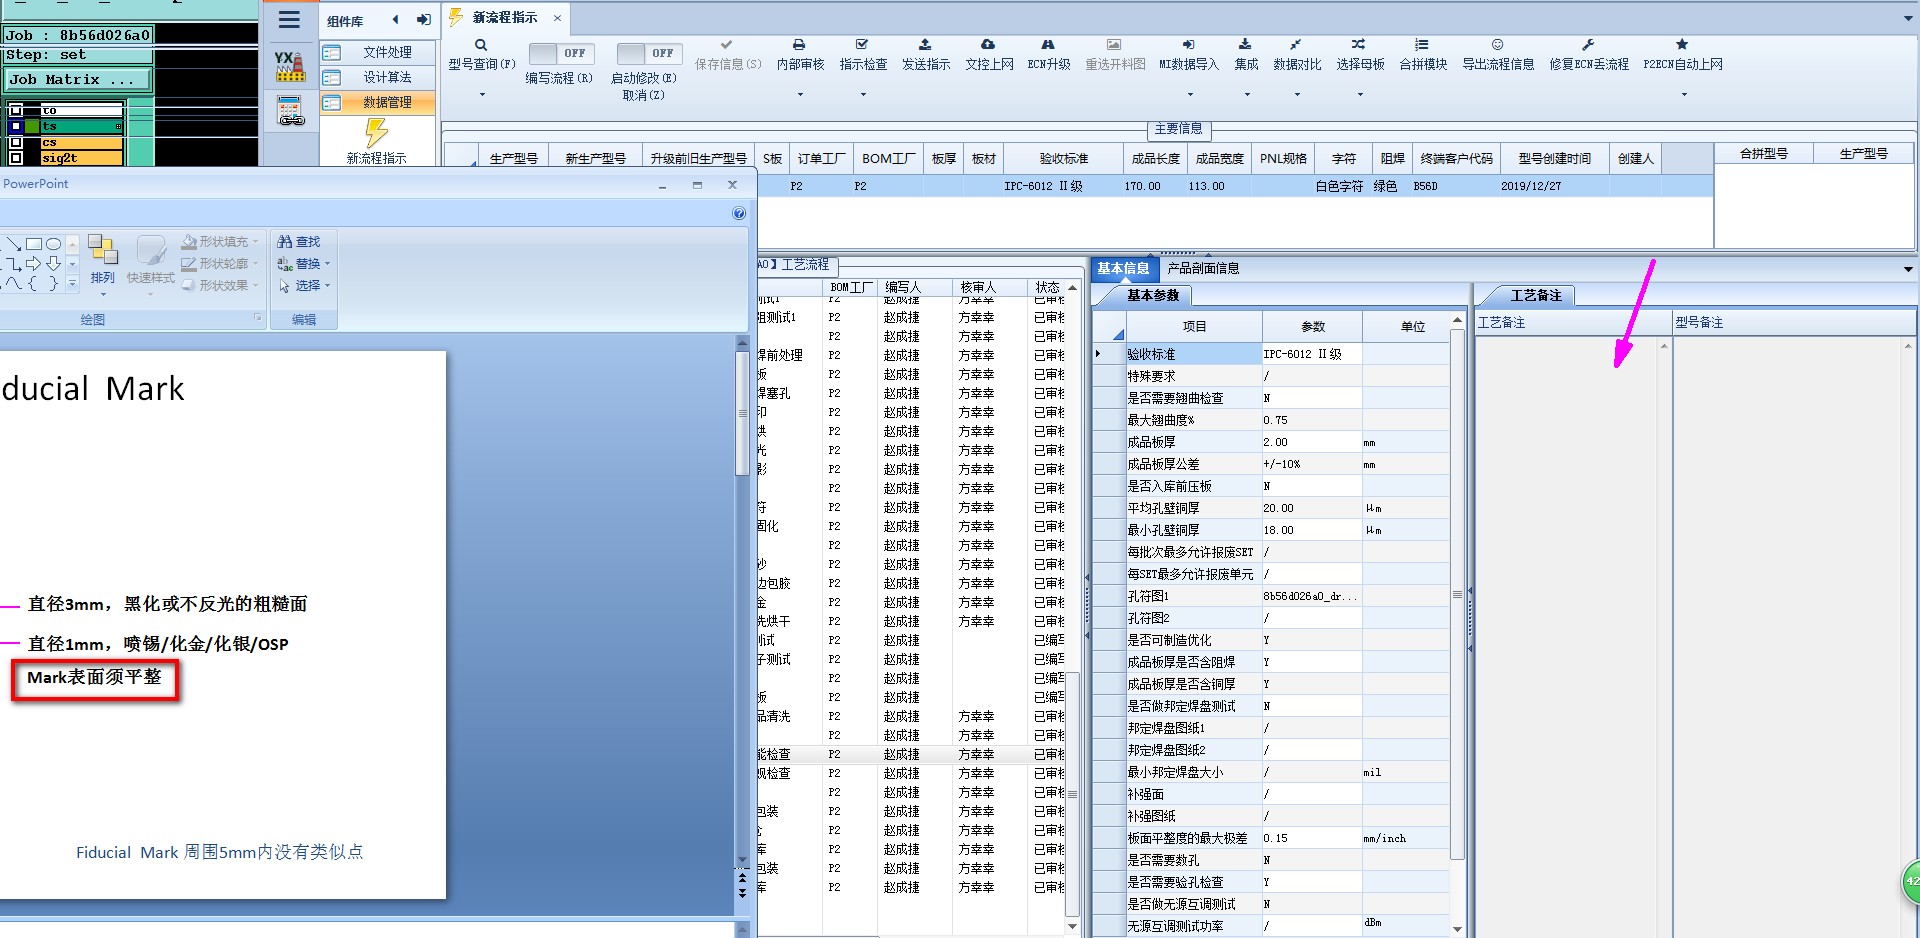The height and width of the screenshot is (938, 1920).
Task: Click the 型号查询 magnifier icon
Action: click(x=481, y=45)
